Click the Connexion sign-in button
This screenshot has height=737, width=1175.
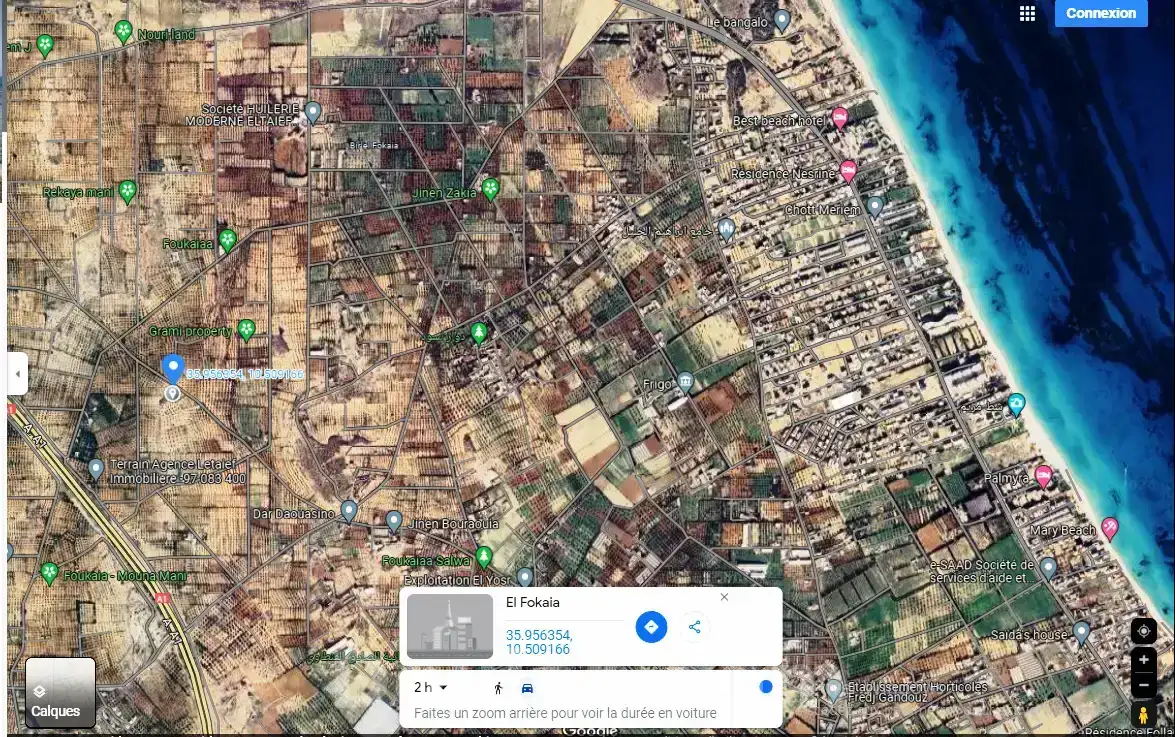point(1100,13)
